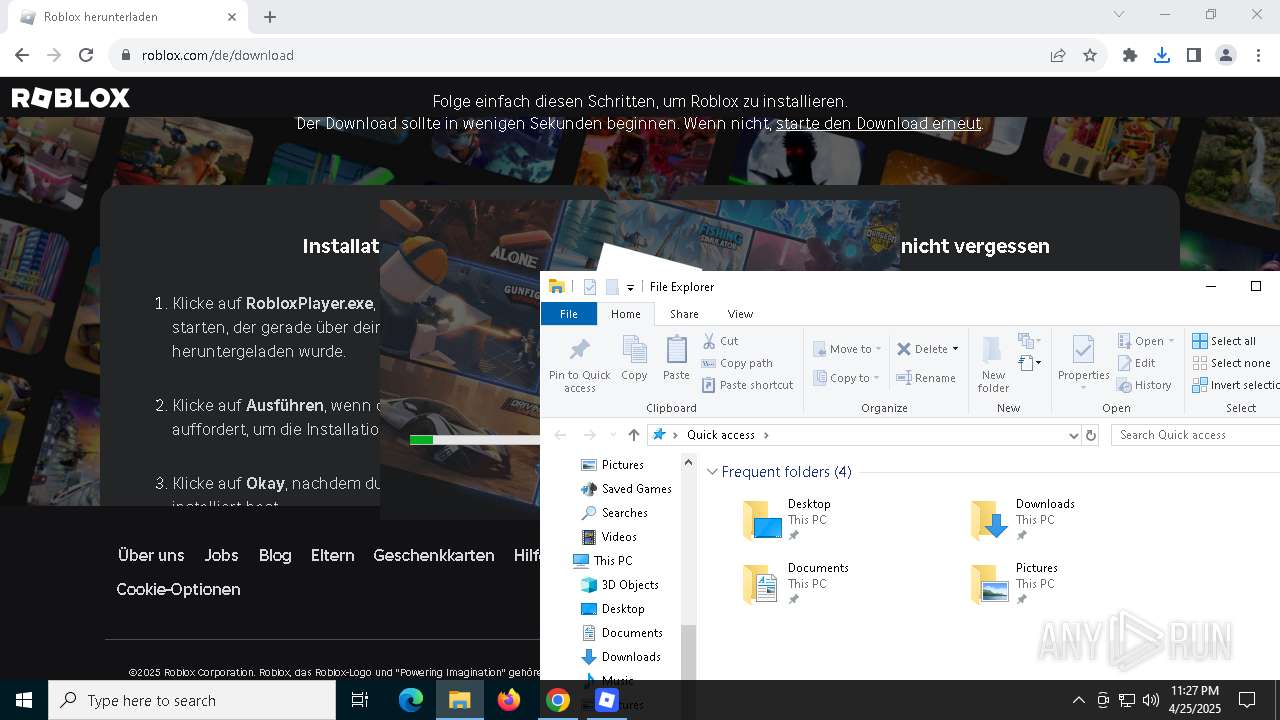Open Jobs footer link
Screen dimensions: 1280x720
point(221,555)
